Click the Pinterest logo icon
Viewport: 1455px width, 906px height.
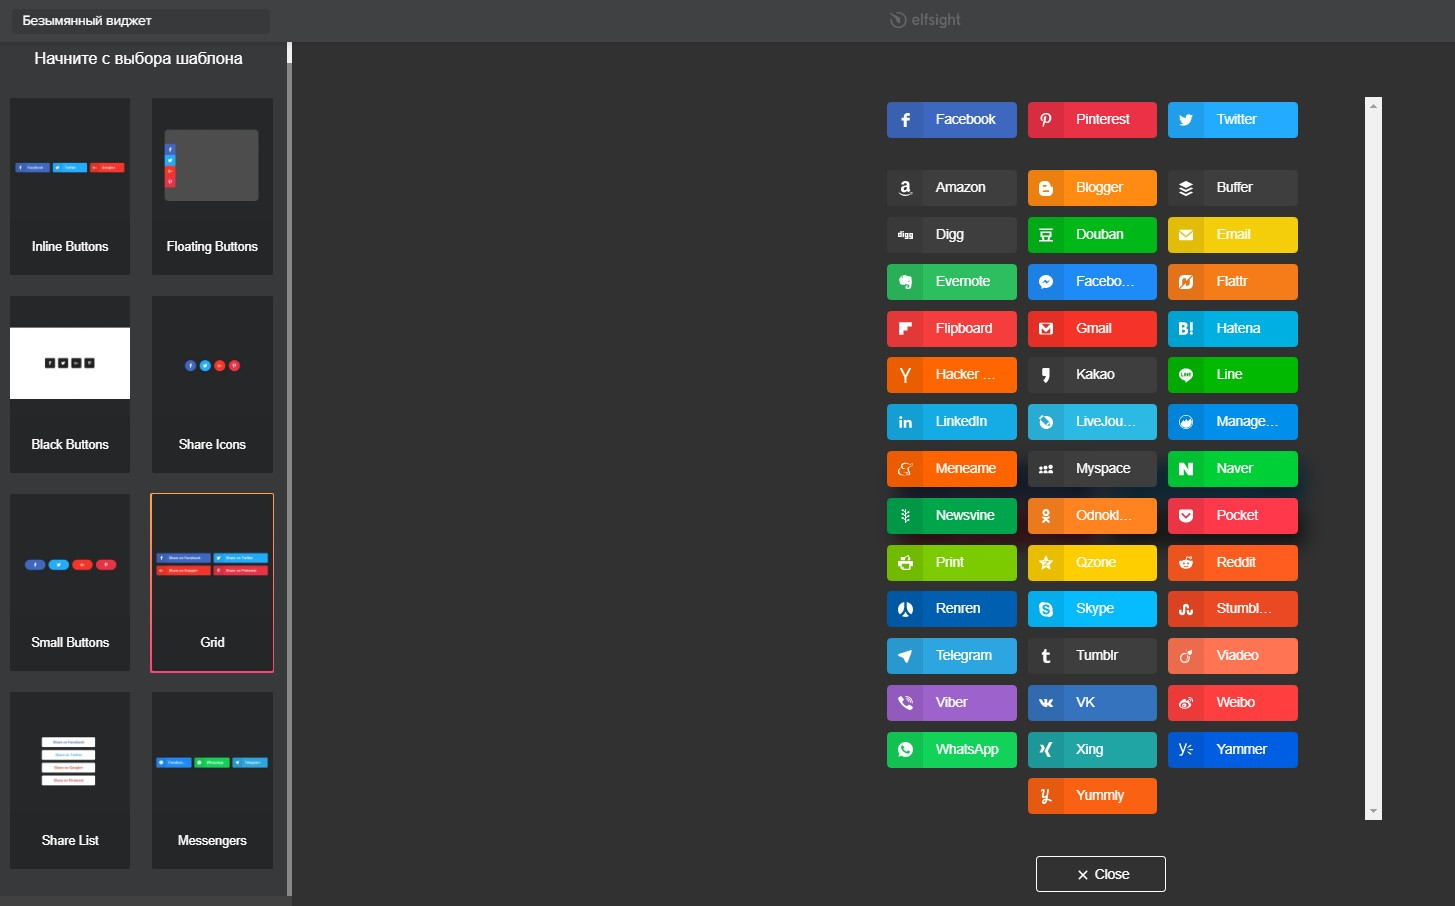tap(1046, 120)
